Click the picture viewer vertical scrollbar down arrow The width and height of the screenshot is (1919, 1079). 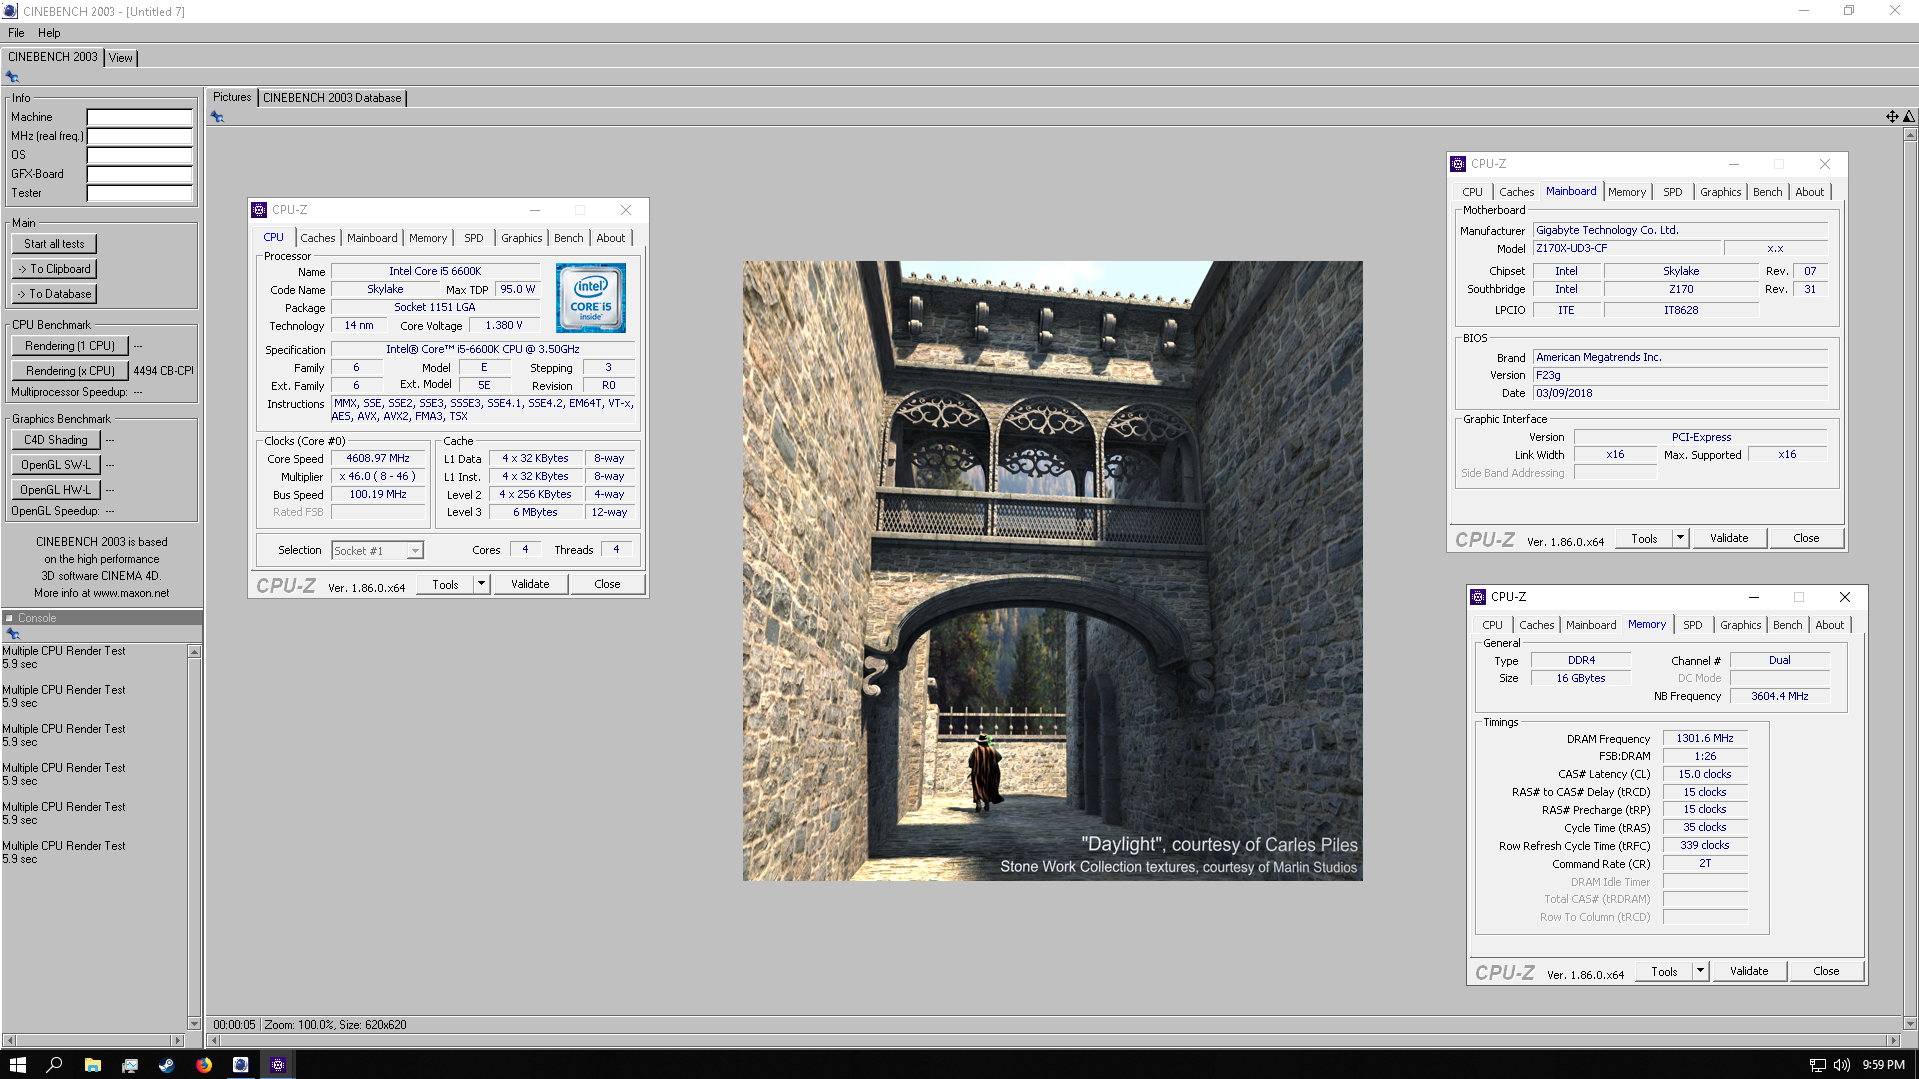pos(1910,1023)
